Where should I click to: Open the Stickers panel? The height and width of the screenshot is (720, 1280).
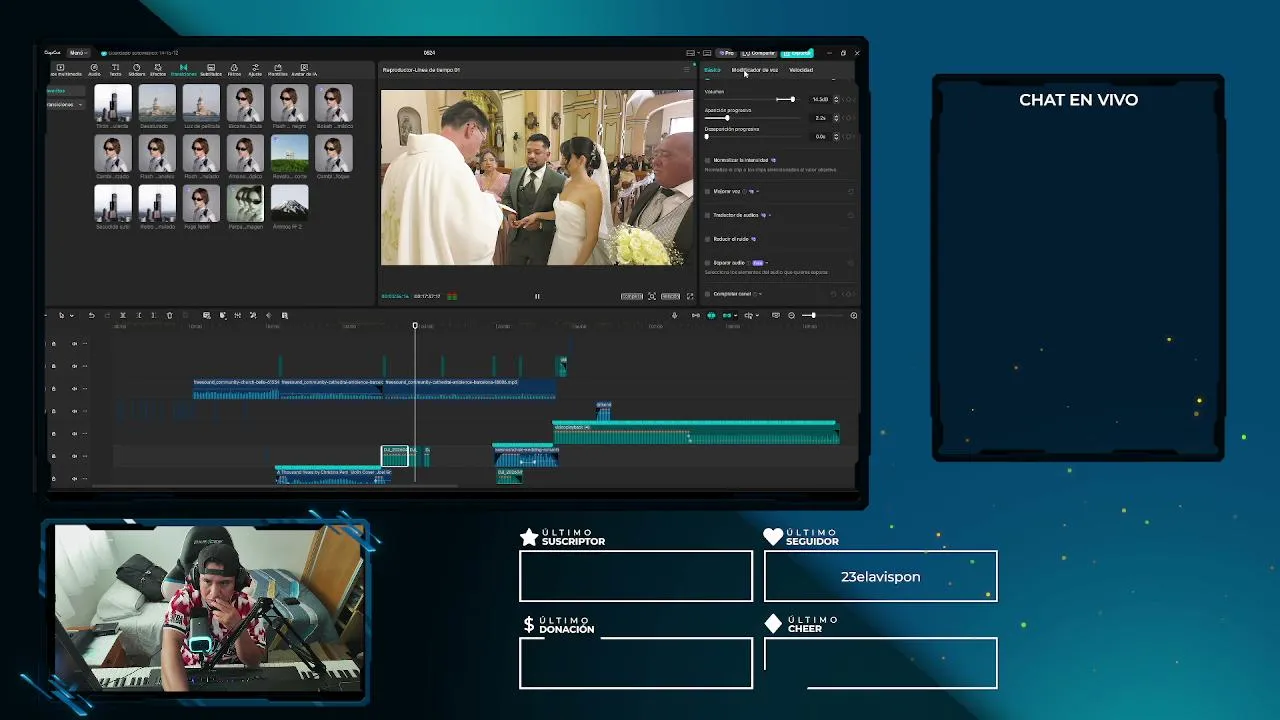pyautogui.click(x=136, y=70)
